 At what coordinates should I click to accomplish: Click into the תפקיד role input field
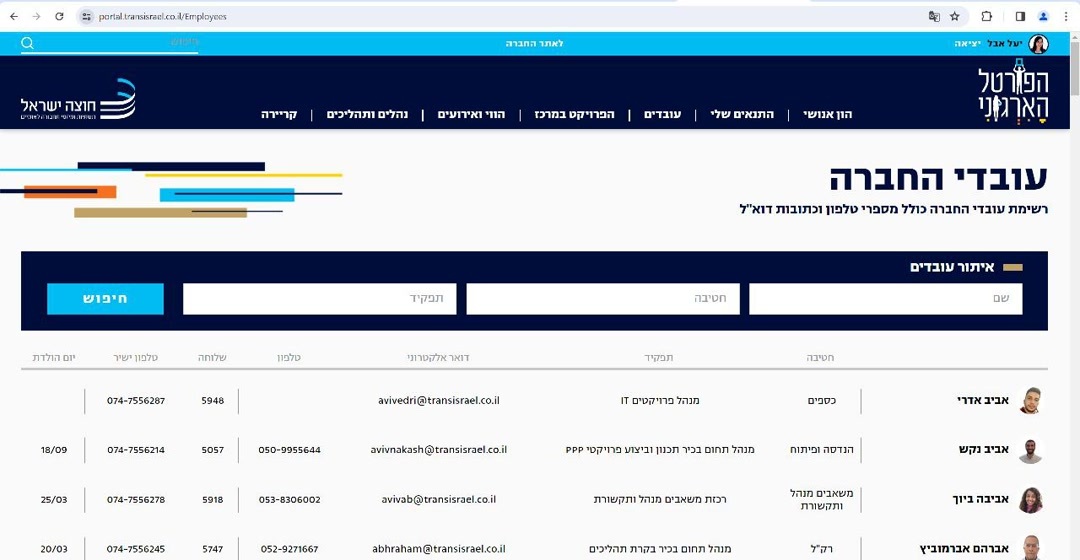pos(319,299)
